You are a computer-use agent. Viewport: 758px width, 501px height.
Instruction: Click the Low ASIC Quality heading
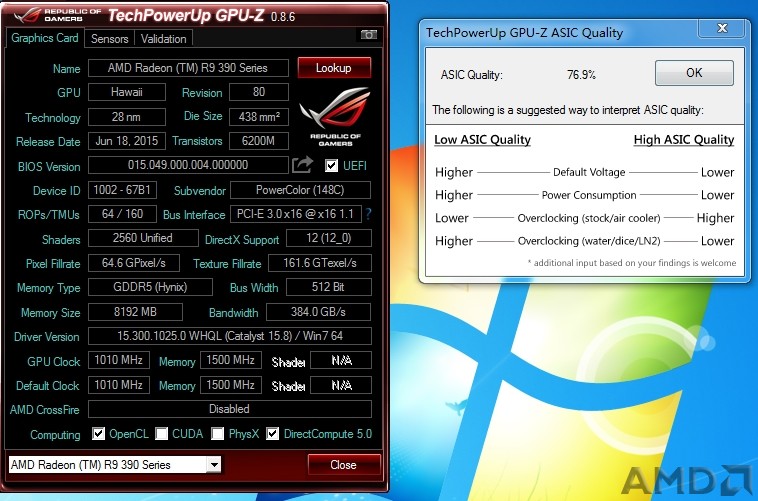pos(482,140)
